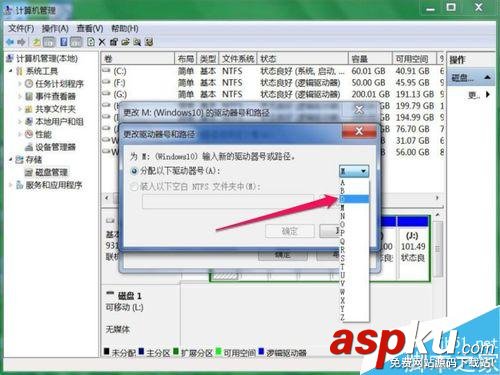Close the 更改驱动器号和路径 dialog with red X
This screenshot has height=375, width=500.
[x=359, y=131]
